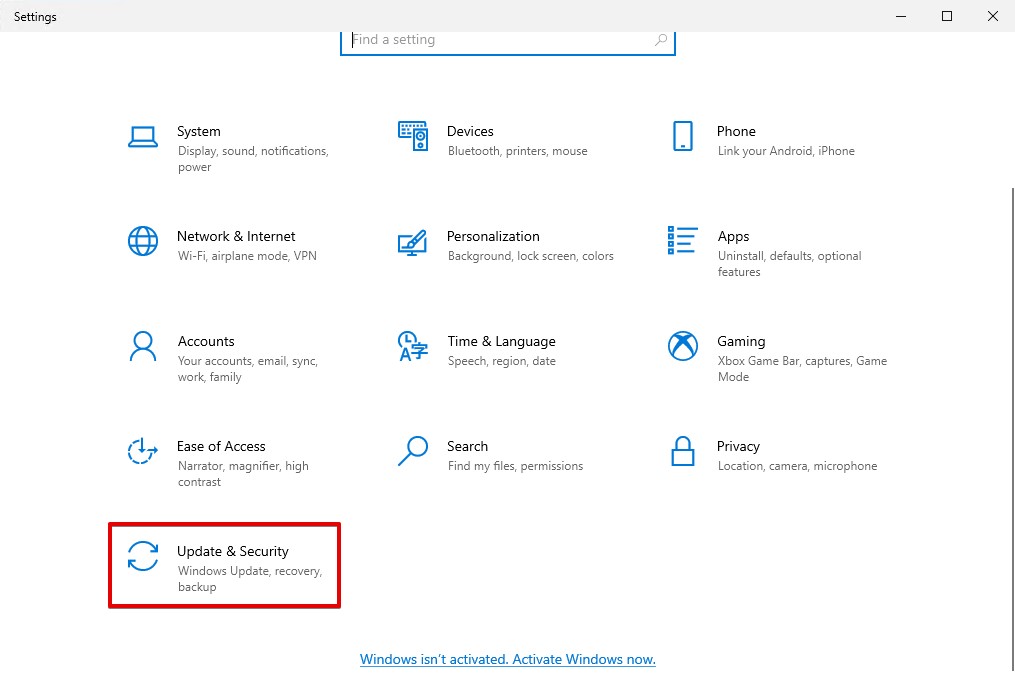Open Search via the magnifying glass icon
This screenshot has width=1015, height=686.
413,451
